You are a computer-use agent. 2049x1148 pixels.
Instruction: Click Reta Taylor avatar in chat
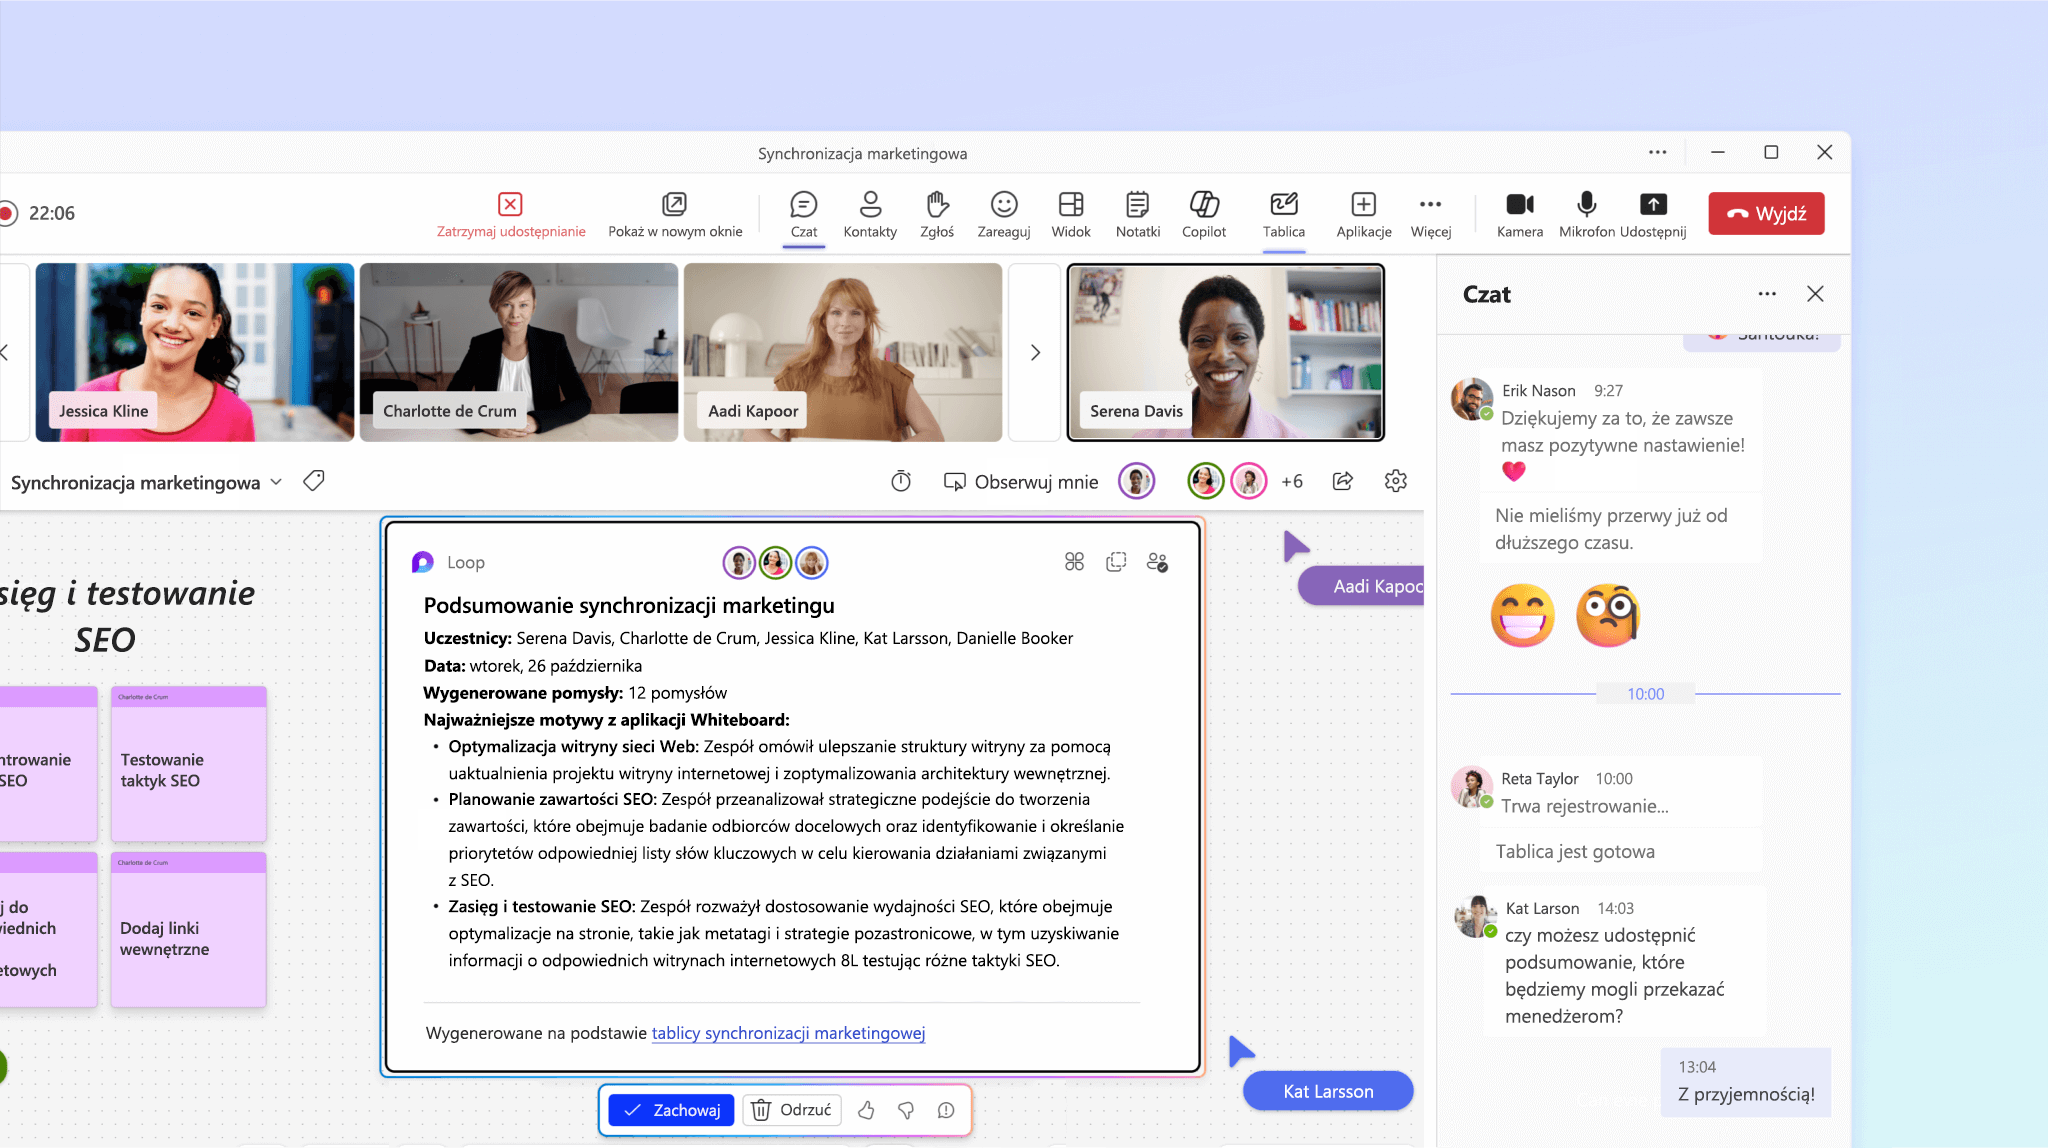[1472, 787]
